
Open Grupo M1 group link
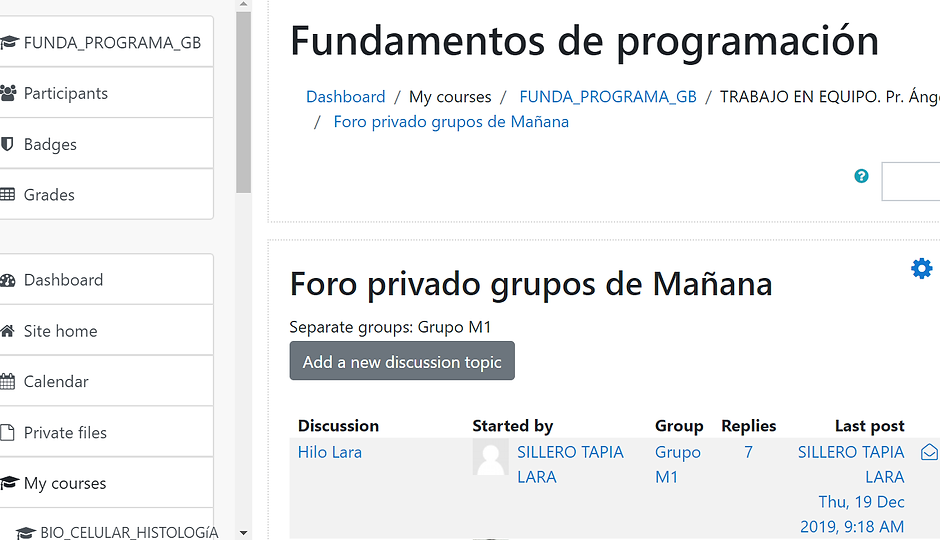[677, 464]
